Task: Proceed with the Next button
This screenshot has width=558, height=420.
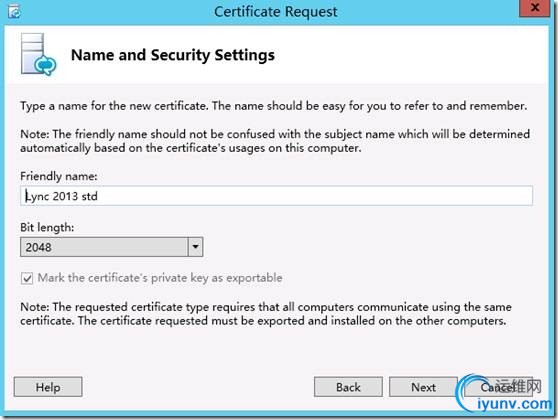Action: click(x=423, y=387)
